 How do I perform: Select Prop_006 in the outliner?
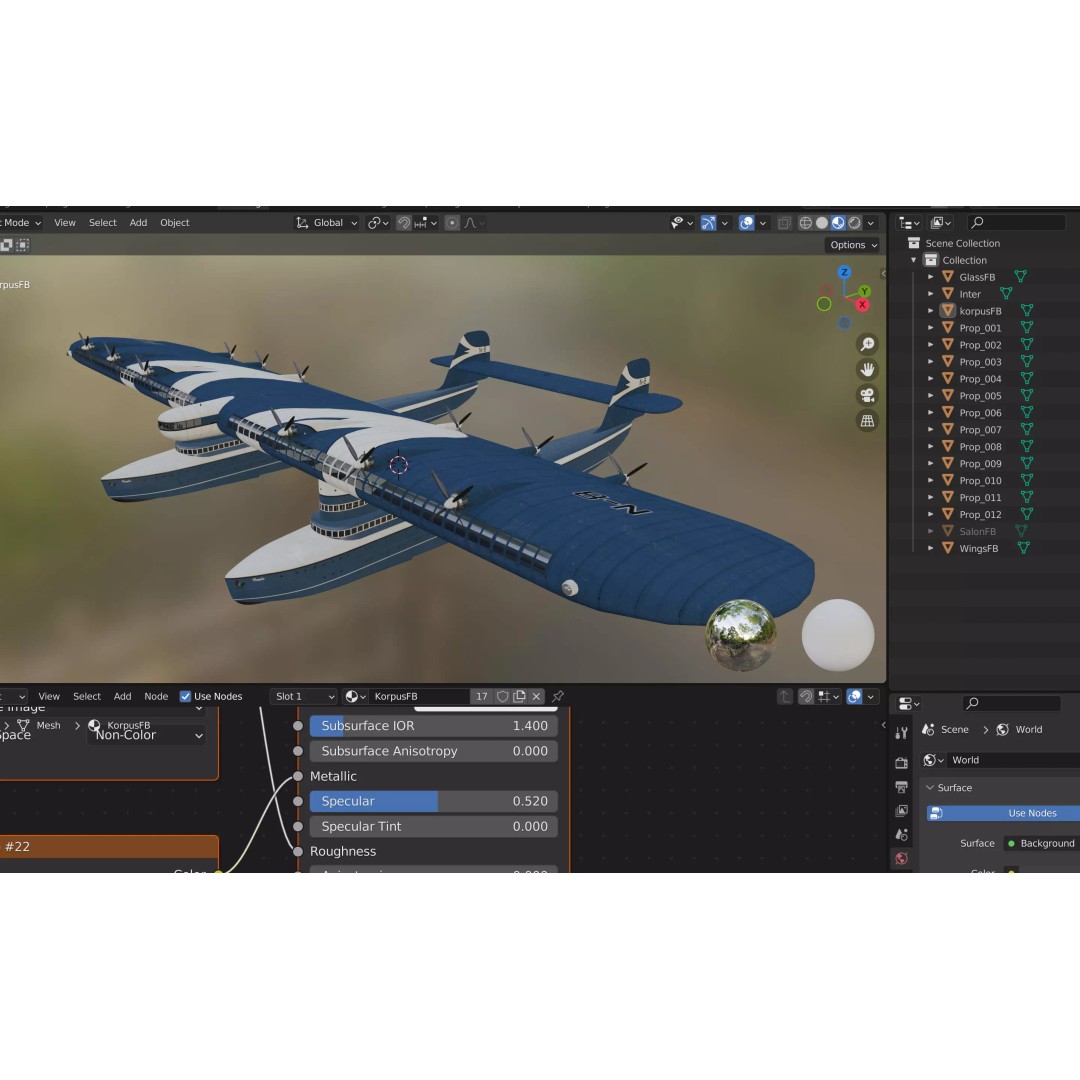[980, 413]
